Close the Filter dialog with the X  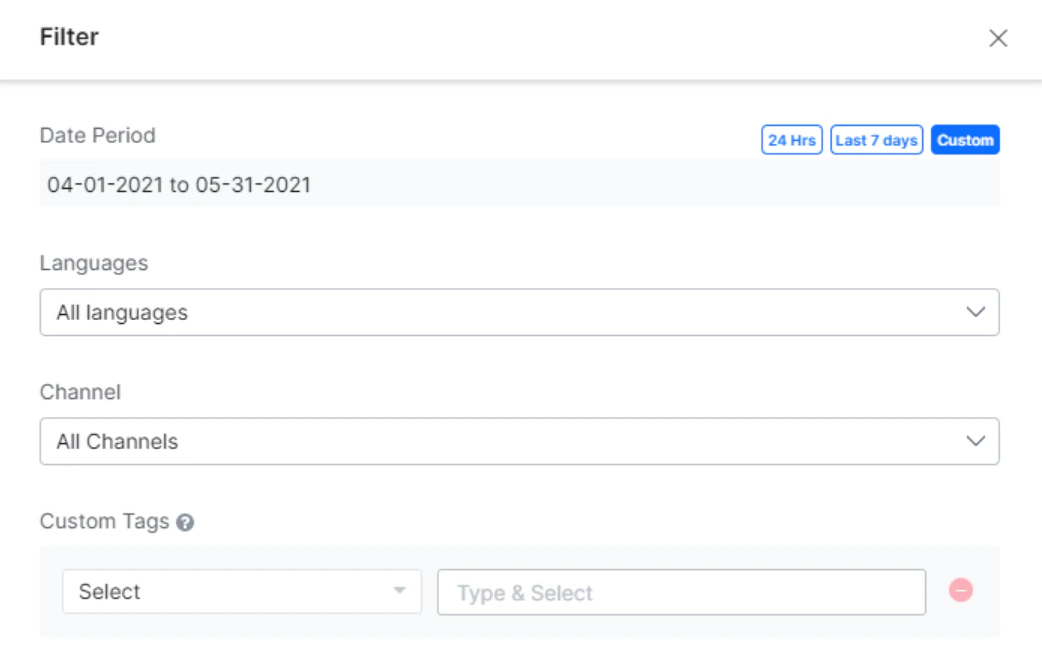999,40
